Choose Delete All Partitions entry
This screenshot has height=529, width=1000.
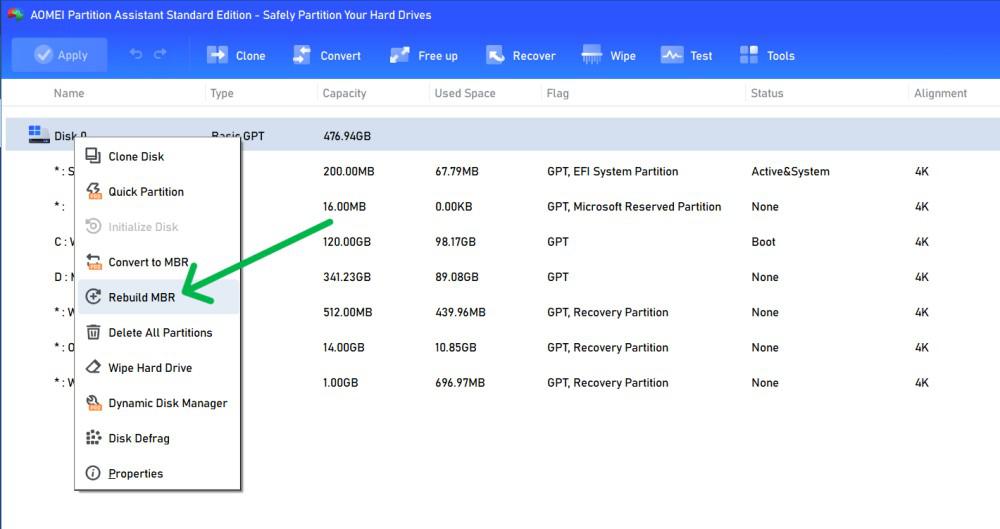[x=158, y=332]
